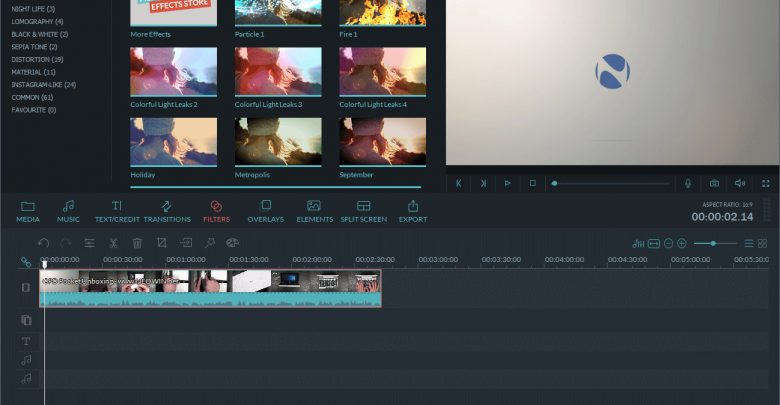Select Night Life (3) filter category
This screenshot has width=780, height=405.
coord(33,9)
